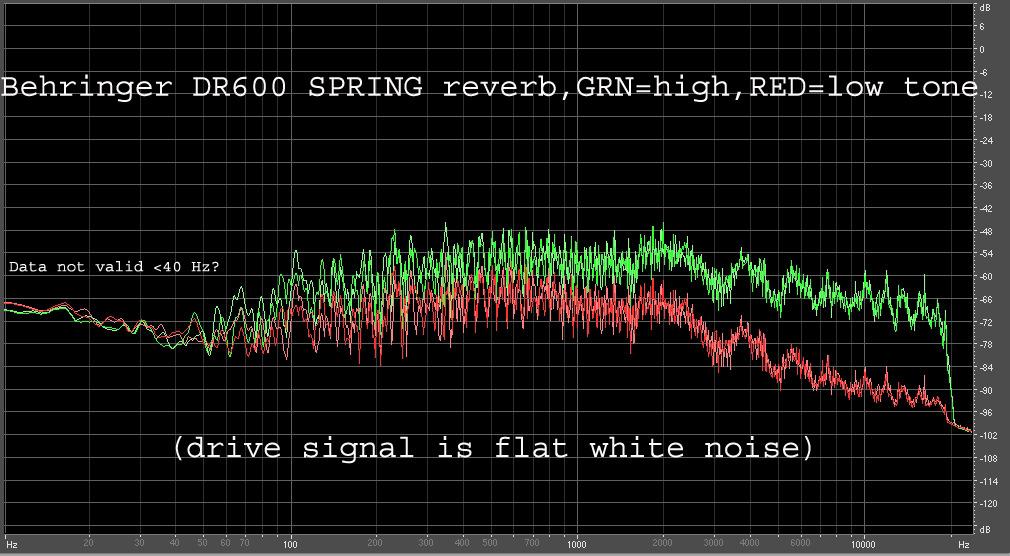Click the 300 Hz frequency axis label

tap(425, 543)
